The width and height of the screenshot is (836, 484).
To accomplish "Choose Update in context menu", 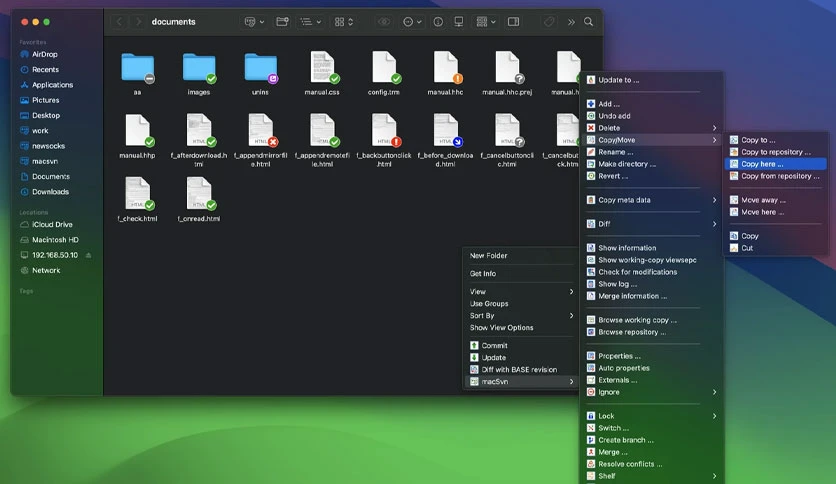I will [x=521, y=358].
